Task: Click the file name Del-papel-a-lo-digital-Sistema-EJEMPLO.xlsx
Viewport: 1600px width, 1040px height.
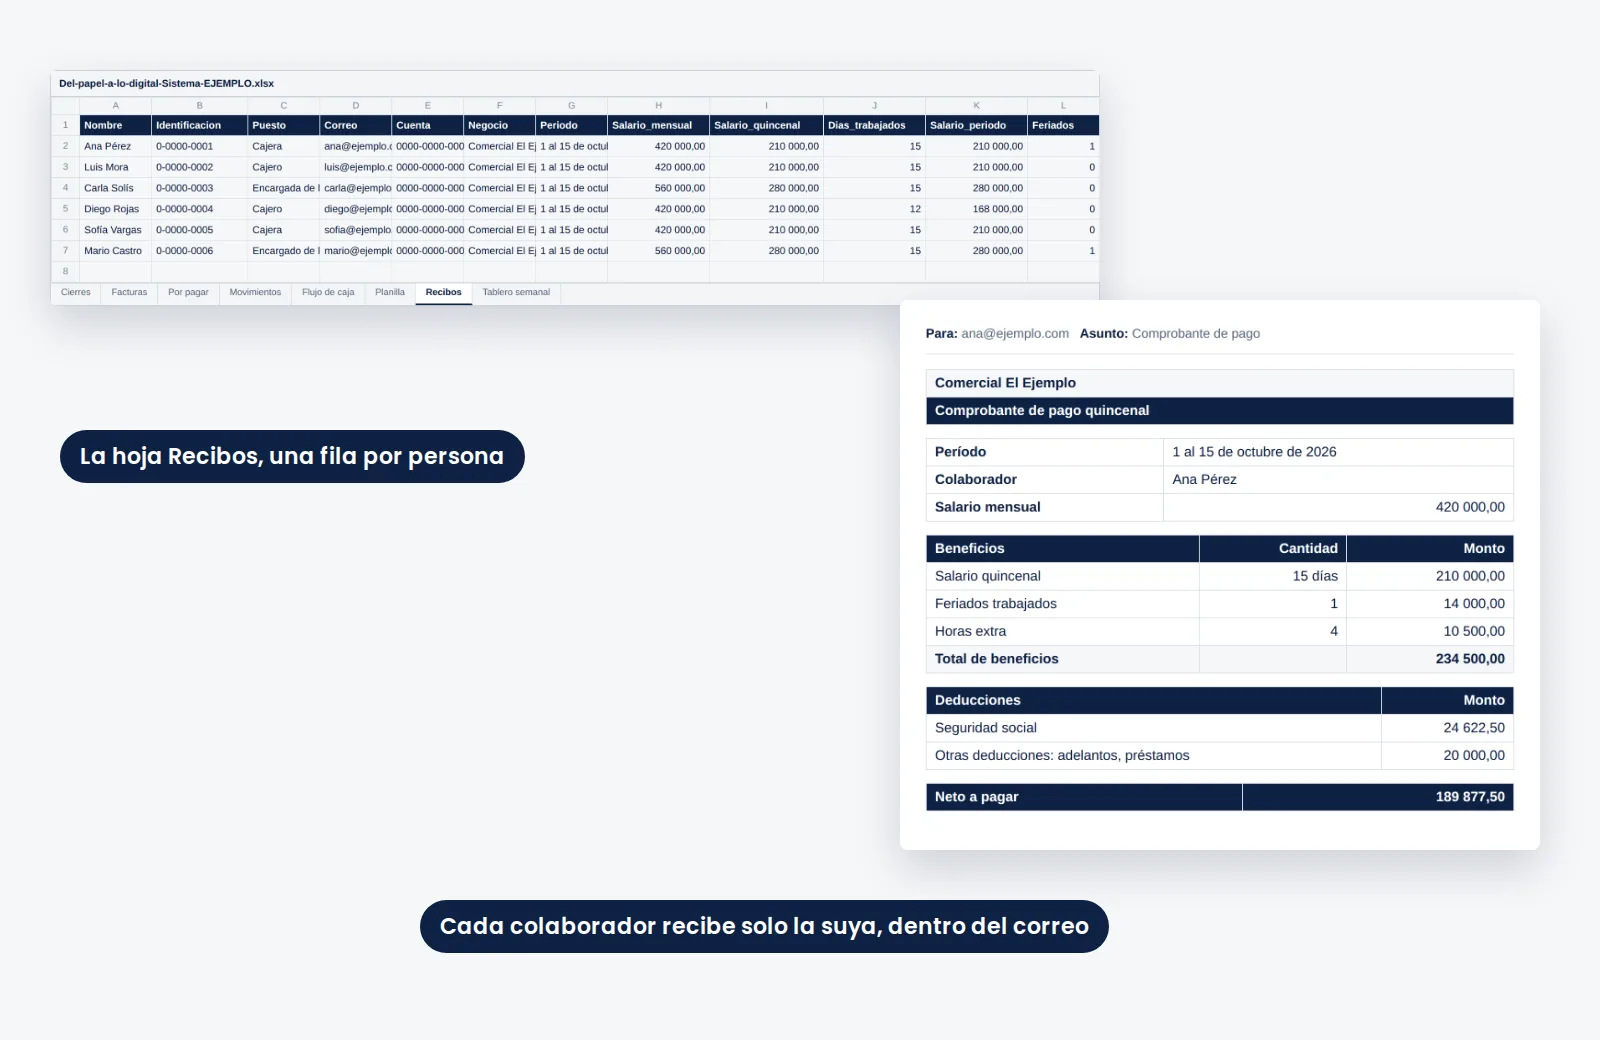Action: (166, 84)
